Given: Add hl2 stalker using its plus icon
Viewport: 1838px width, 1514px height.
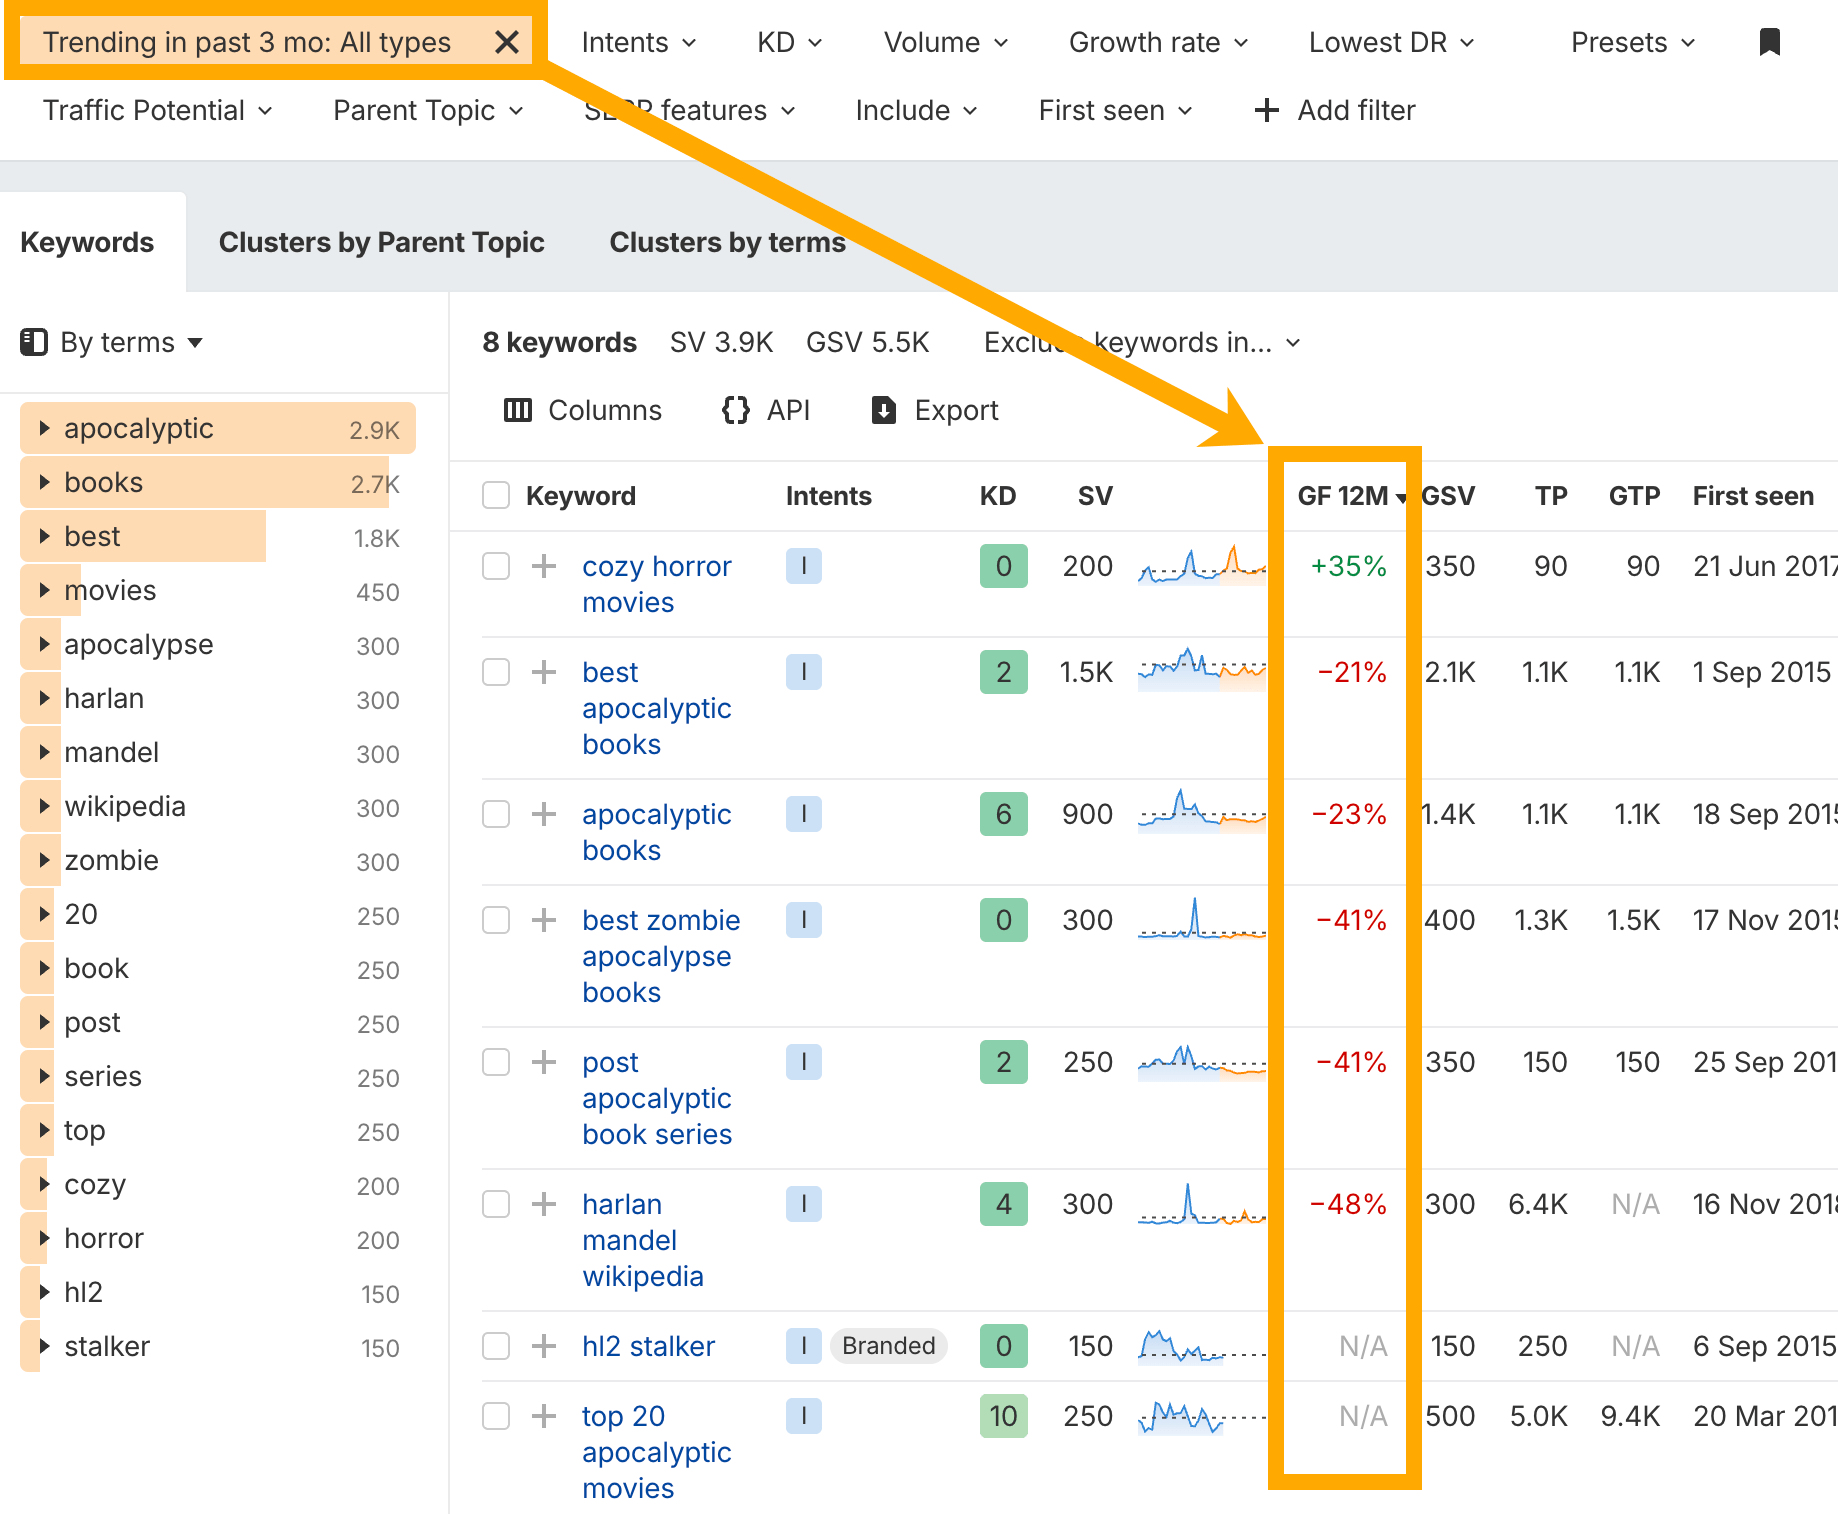Looking at the screenshot, I should pyautogui.click(x=544, y=1346).
